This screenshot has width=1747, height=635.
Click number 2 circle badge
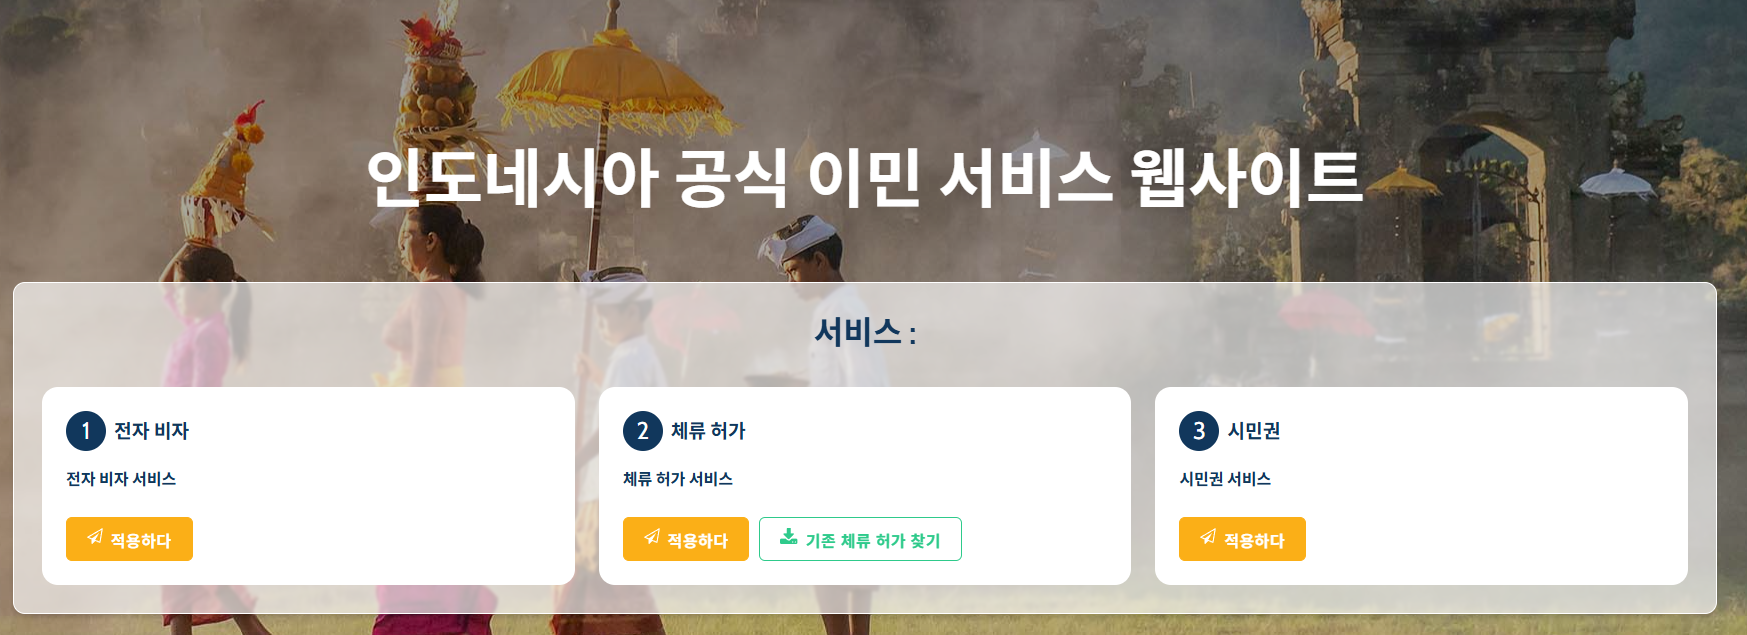tap(643, 431)
